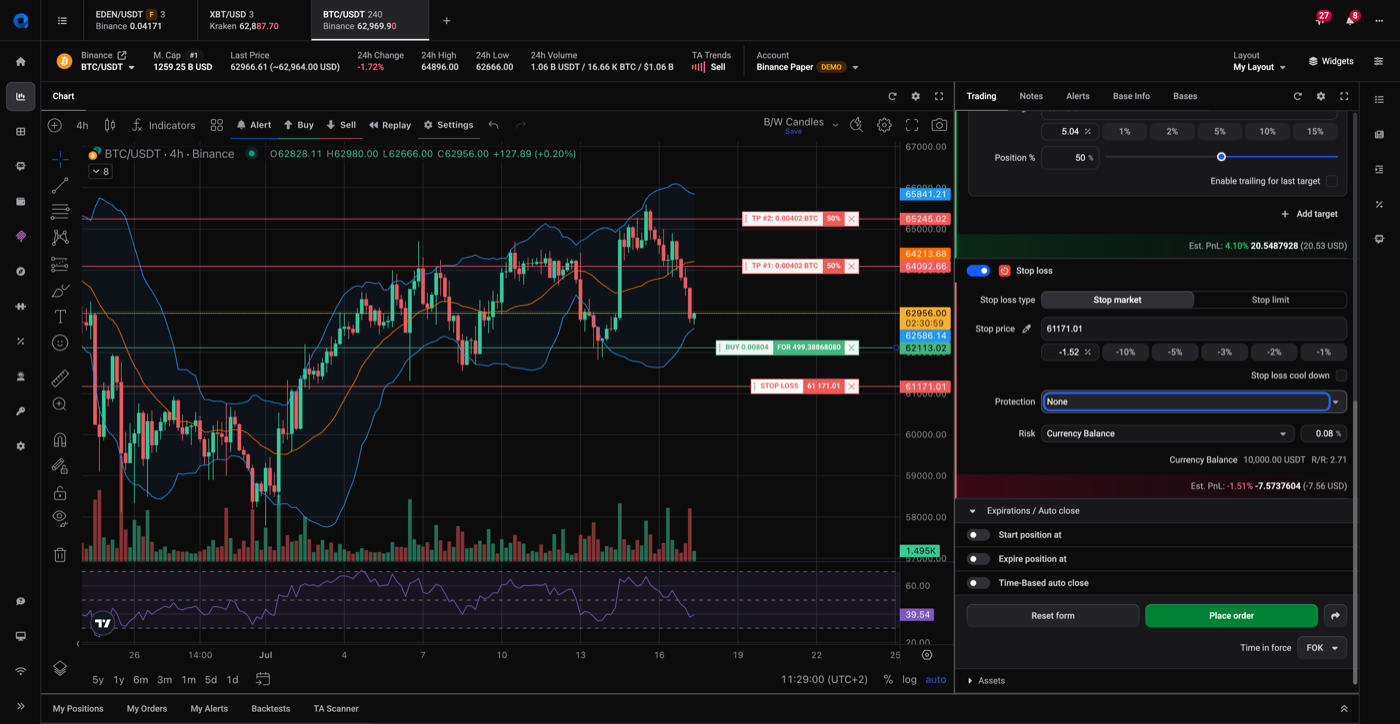Open the BTC/USDT symbol dropdown
Screen dimensions: 1400x724
point(108,67)
